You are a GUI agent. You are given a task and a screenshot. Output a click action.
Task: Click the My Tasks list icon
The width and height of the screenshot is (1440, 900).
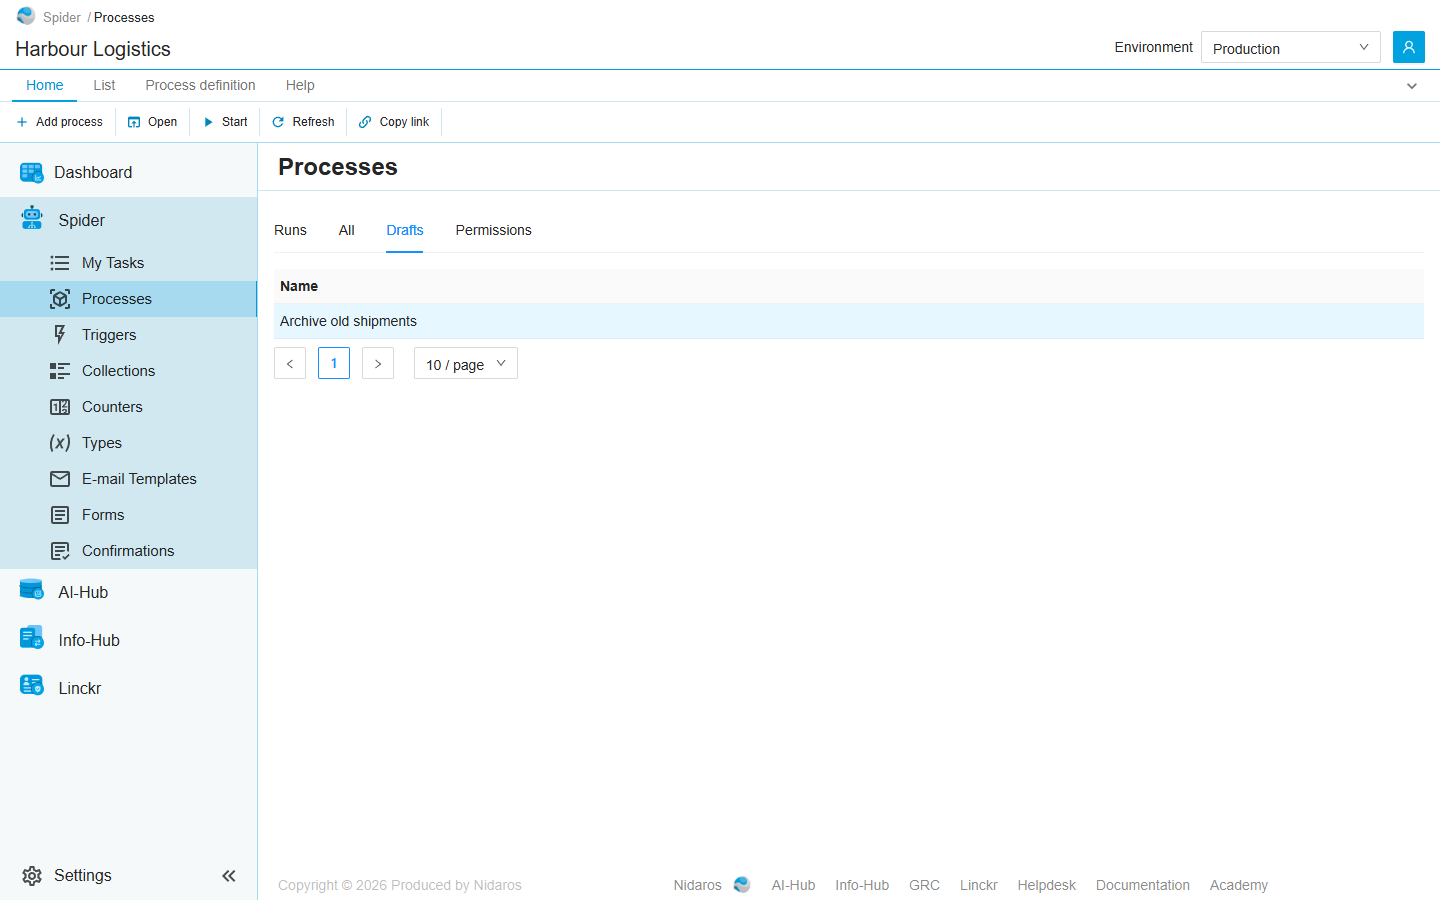click(x=60, y=263)
